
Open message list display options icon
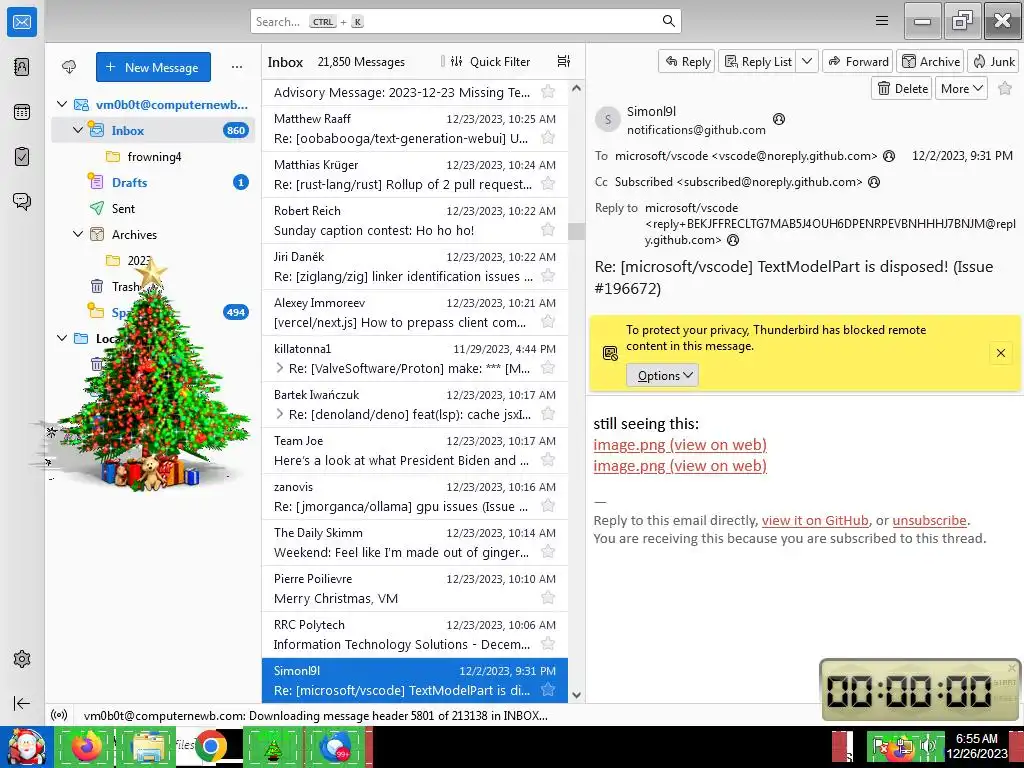pos(564,61)
